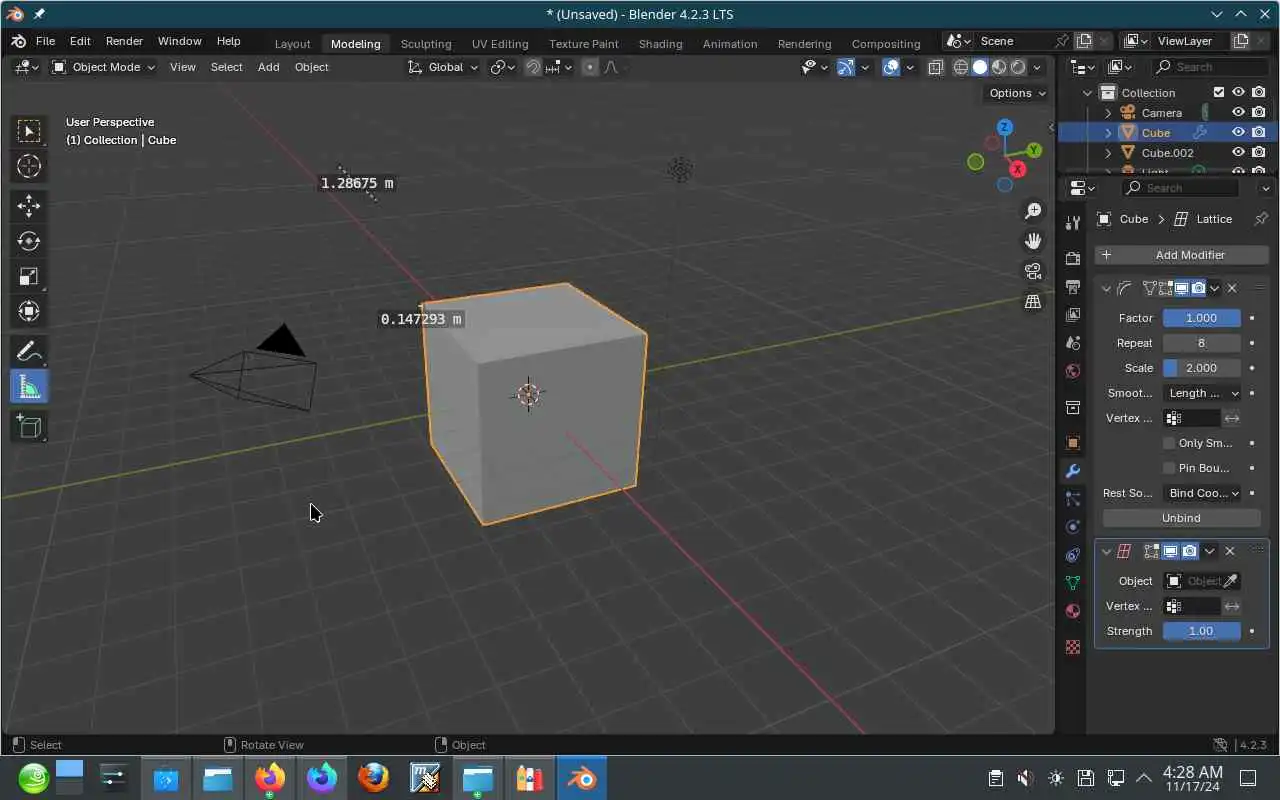The image size is (1280, 800).
Task: Switch to the Shading workspace tab
Action: click(660, 43)
